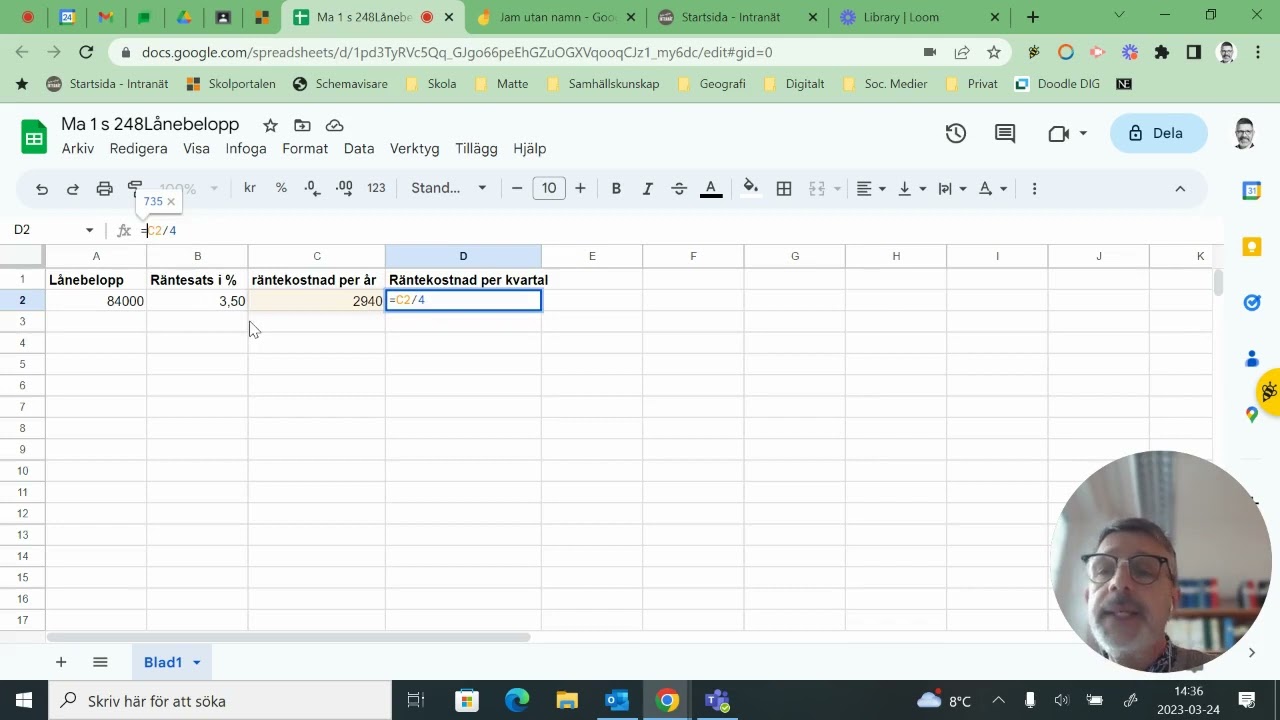Open Maps in the side panel
The width and height of the screenshot is (1280, 720).
[x=1251, y=414]
